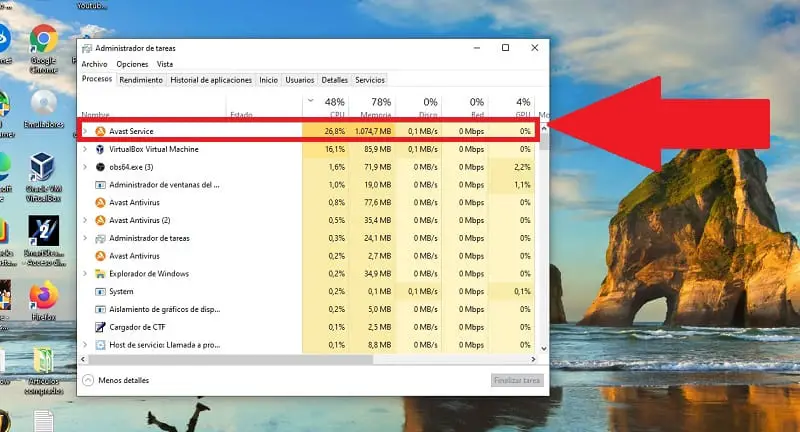Open Oracle VM VirtualBox desktop shortcut
Image resolution: width=800 pixels, height=432 pixels.
tap(42, 176)
